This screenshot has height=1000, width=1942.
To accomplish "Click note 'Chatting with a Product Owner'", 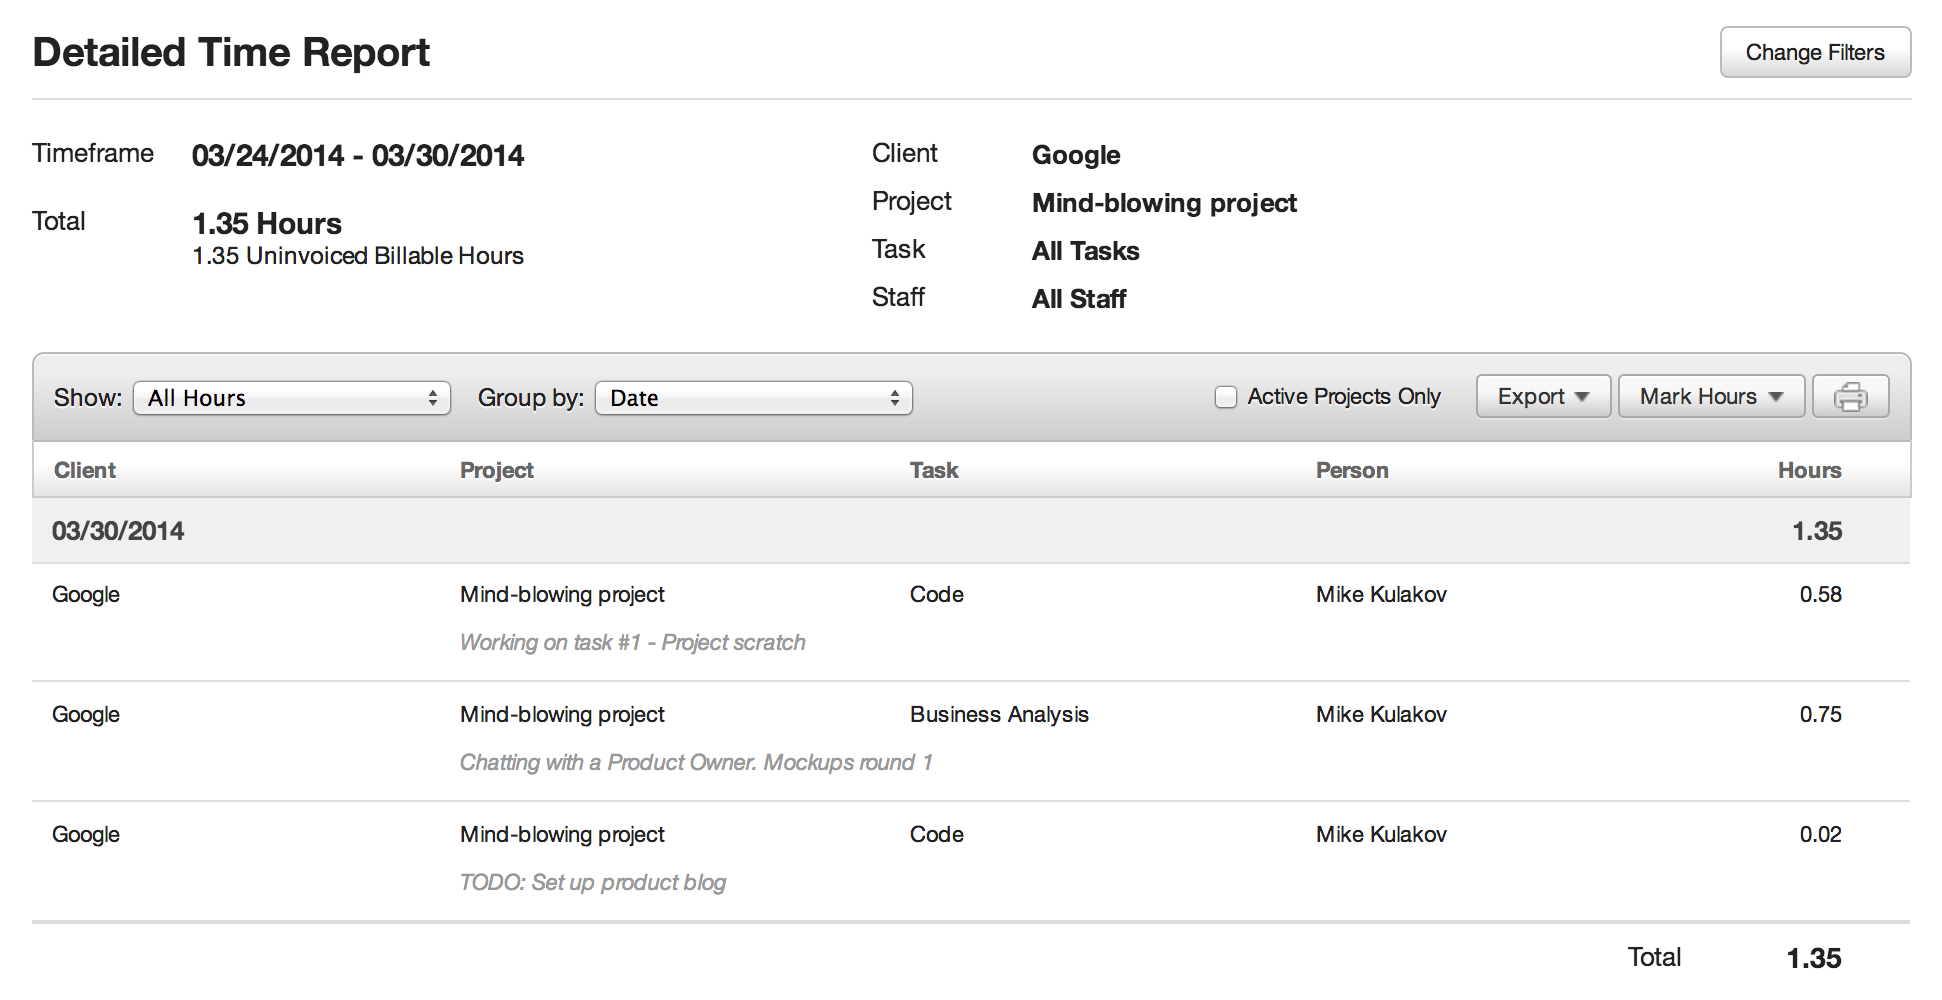I will pyautogui.click(x=696, y=762).
